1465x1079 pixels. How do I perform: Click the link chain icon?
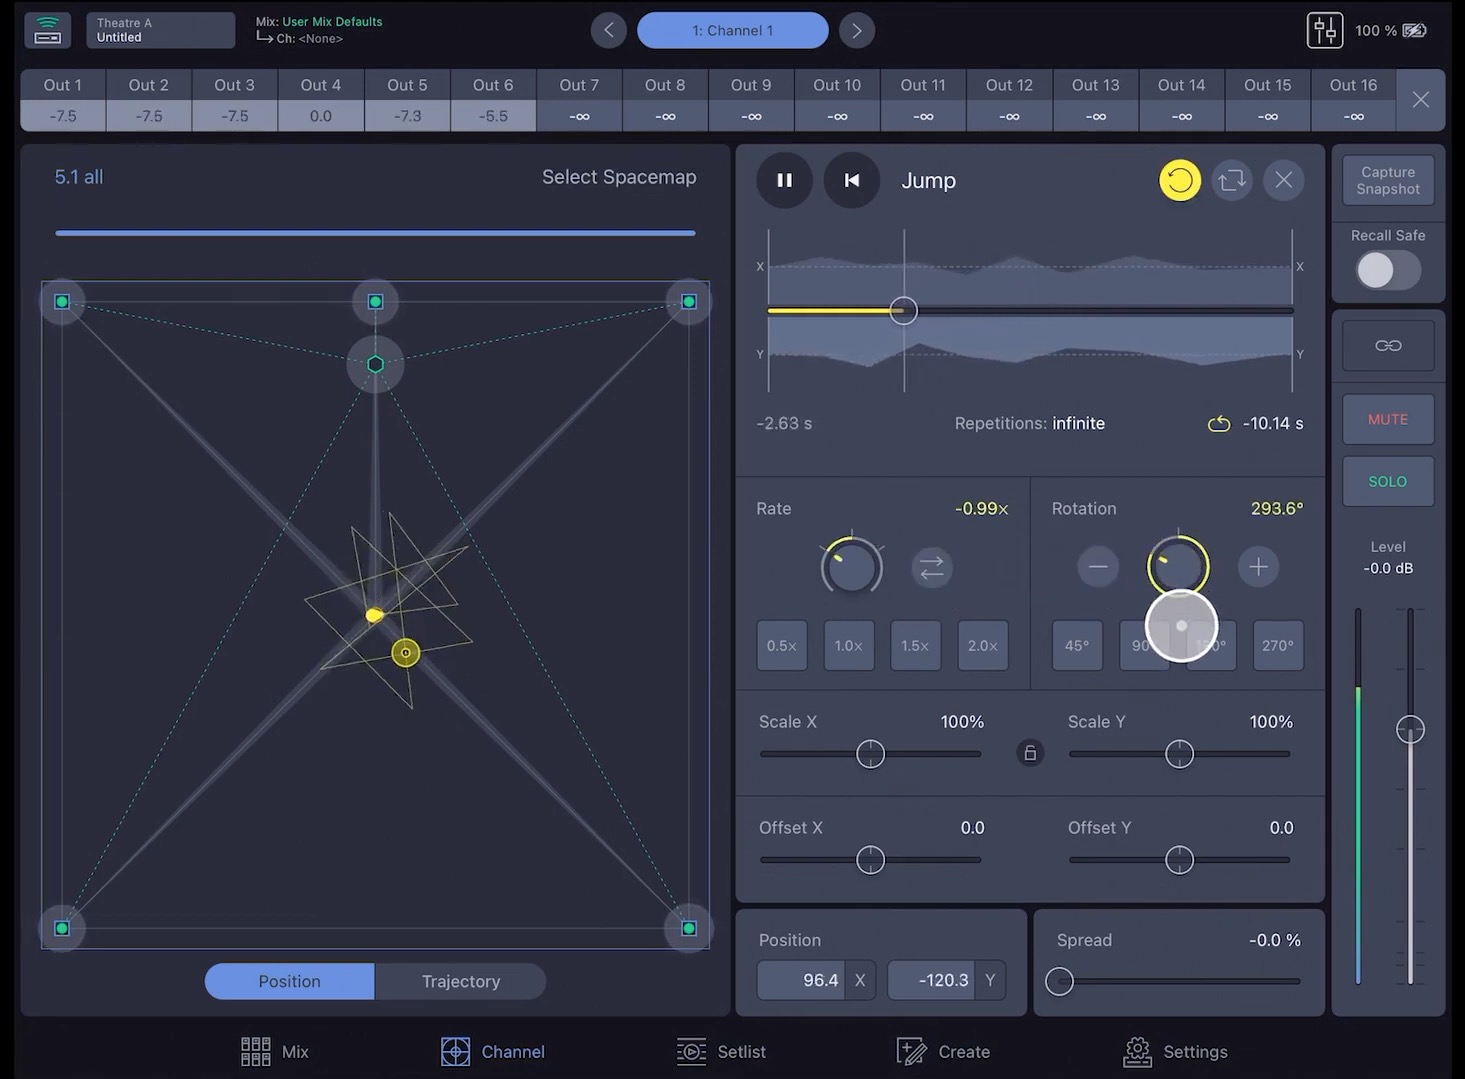[x=1388, y=345]
